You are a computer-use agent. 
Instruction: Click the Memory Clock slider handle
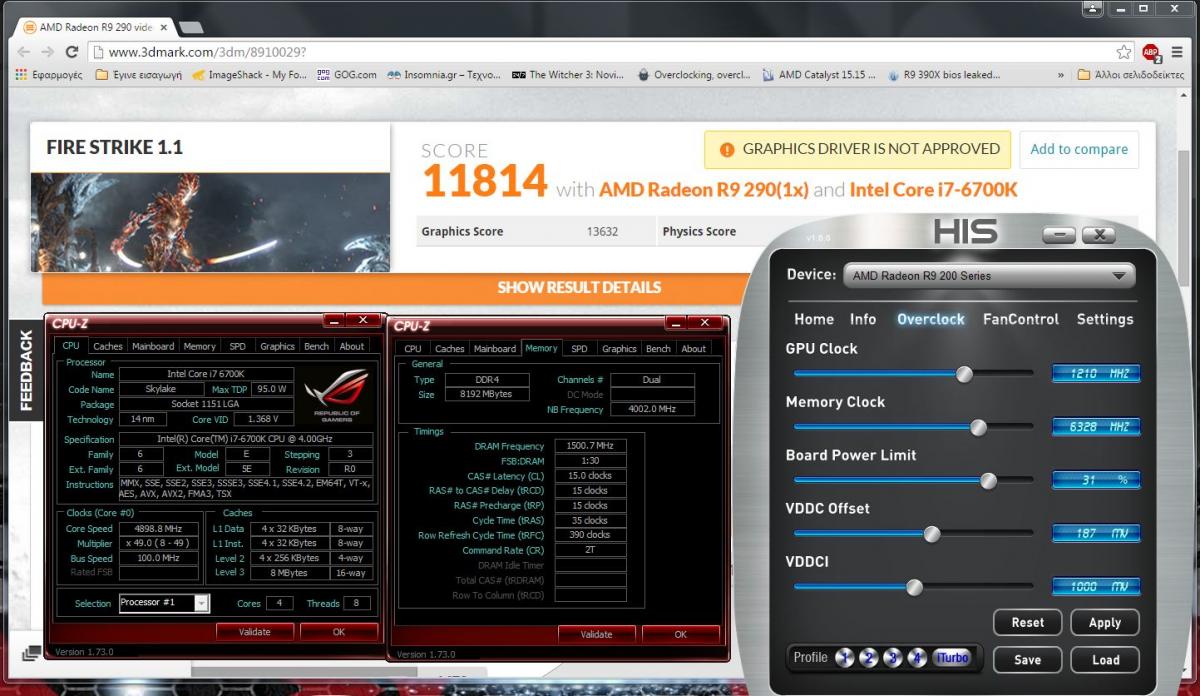click(x=978, y=427)
